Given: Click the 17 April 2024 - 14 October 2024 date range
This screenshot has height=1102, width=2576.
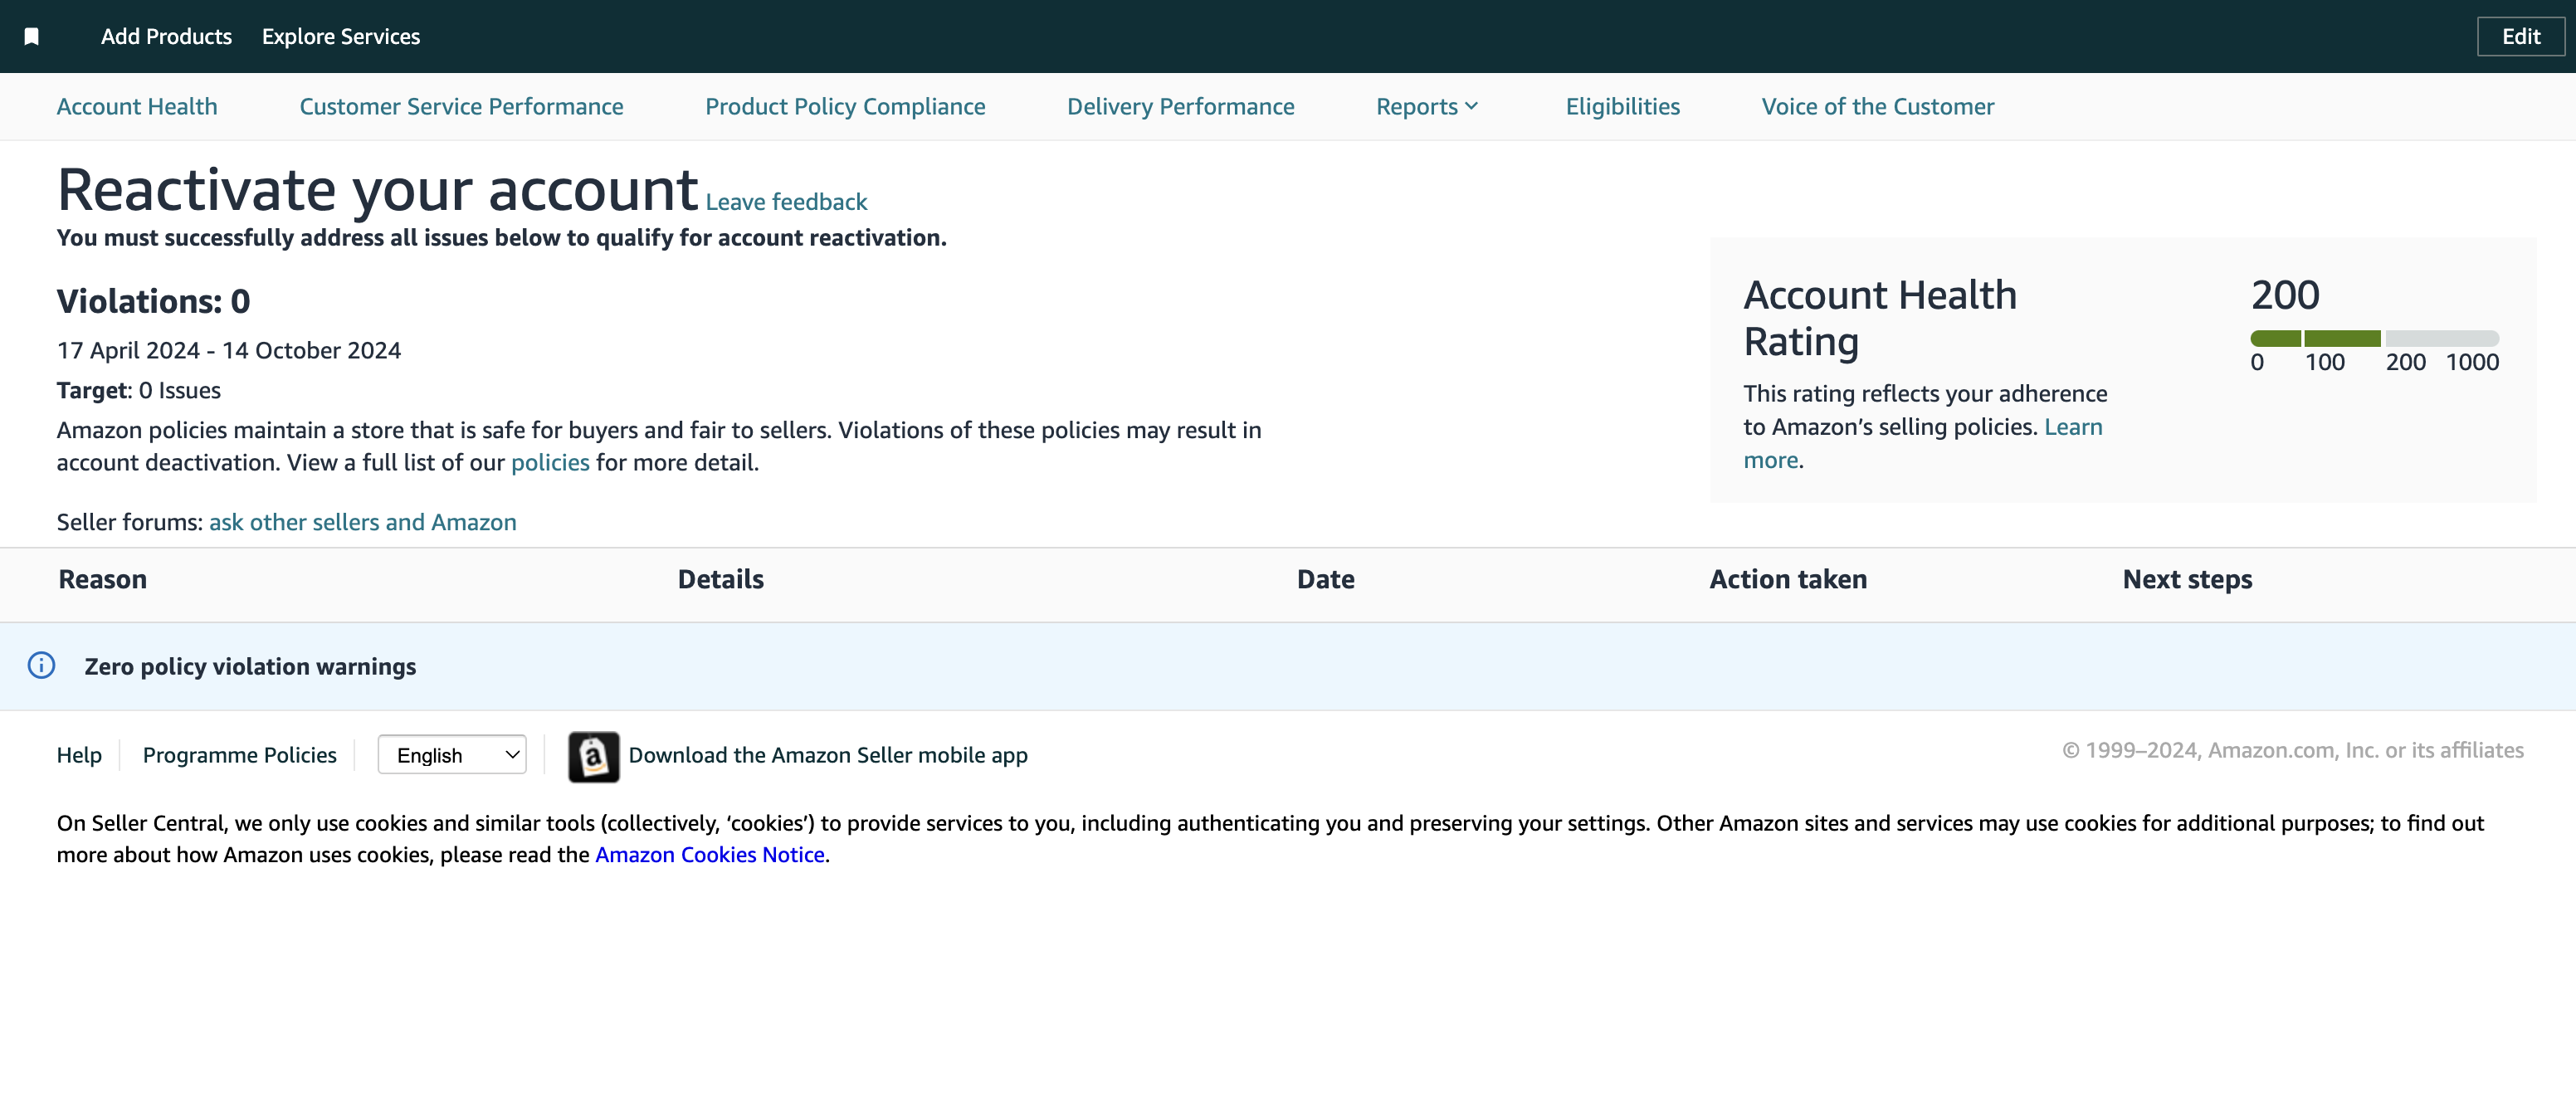Looking at the screenshot, I should tap(229, 350).
